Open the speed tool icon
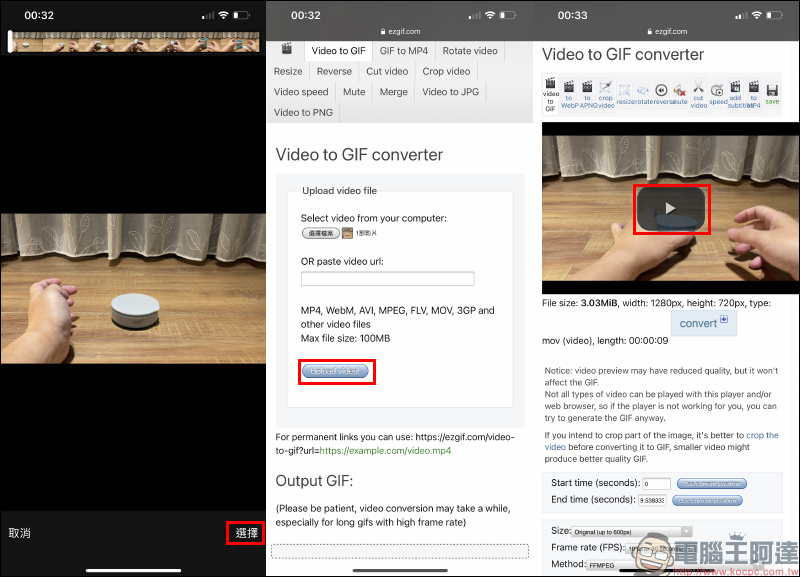The width and height of the screenshot is (800, 577). tap(718, 94)
